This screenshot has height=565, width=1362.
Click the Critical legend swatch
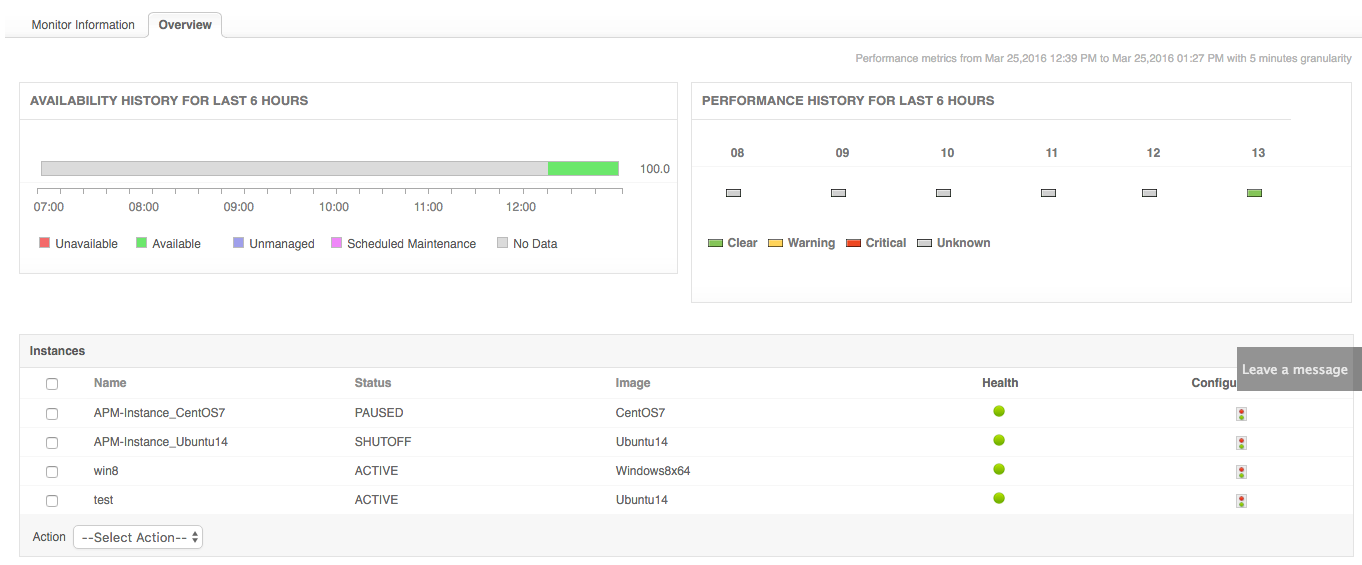(853, 243)
